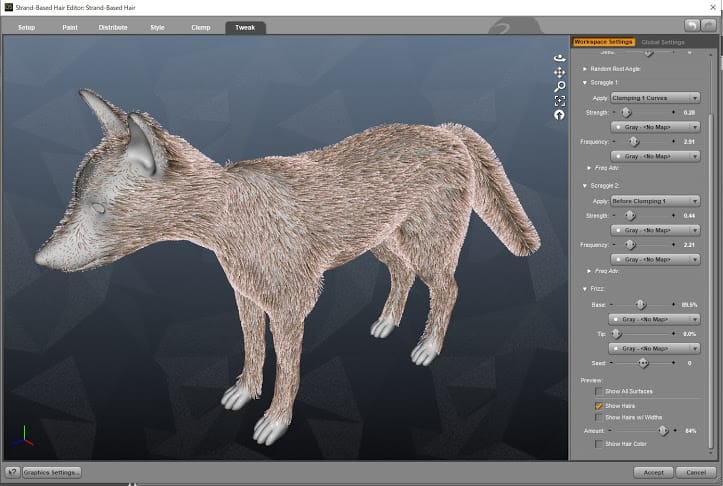This screenshot has height=486, width=723.
Task: Click the orbit/rotate view icon
Action: [x=560, y=58]
